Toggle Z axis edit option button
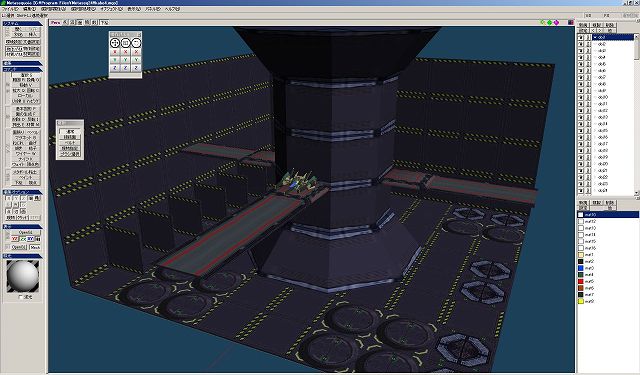Viewport: 640px width, 375px height. (x=23, y=198)
